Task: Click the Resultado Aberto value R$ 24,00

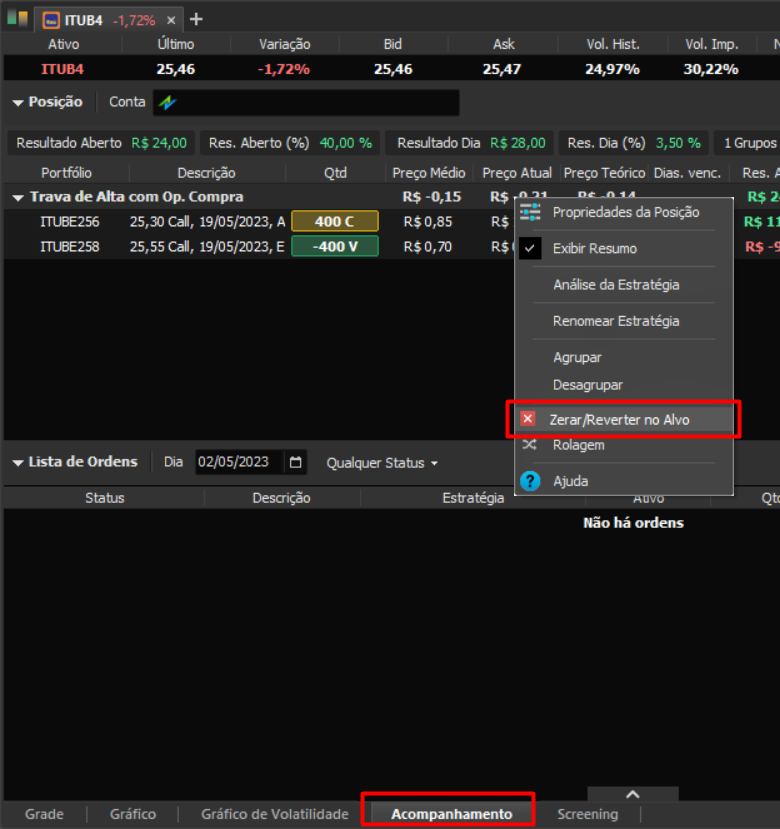Action: pyautogui.click(x=159, y=143)
